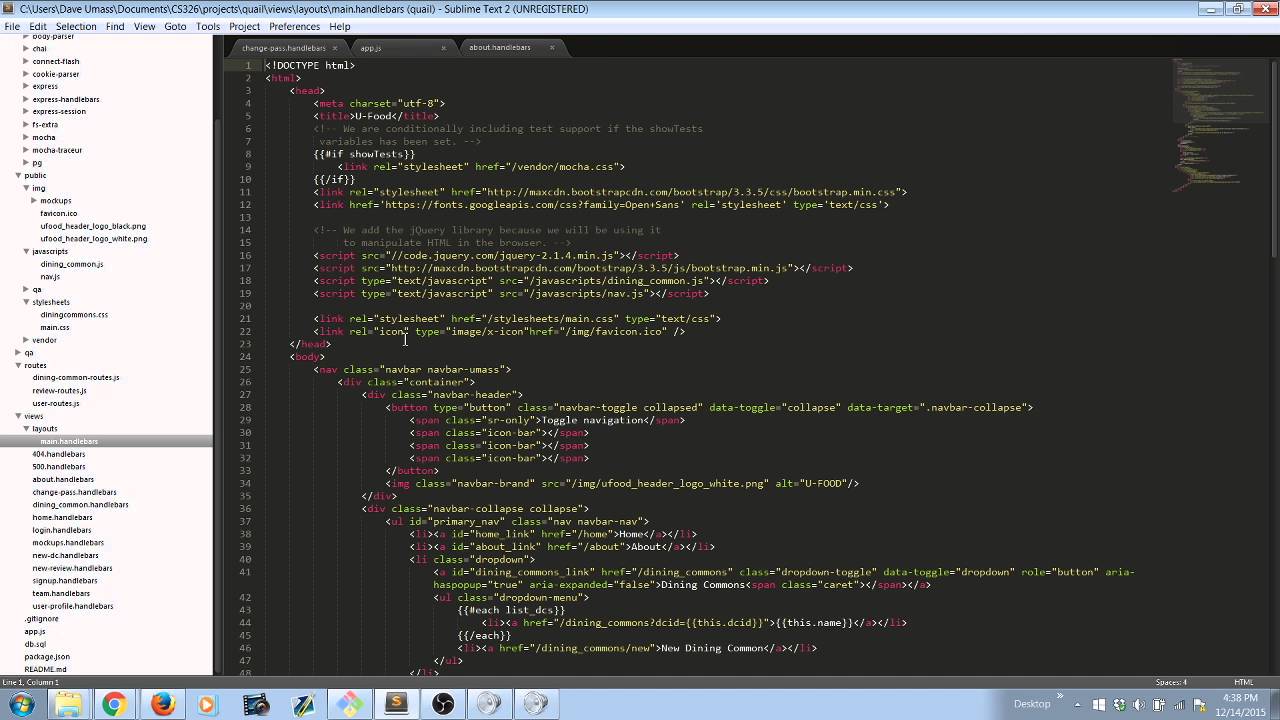
Task: Collapse the layouts folder
Action: [26, 428]
